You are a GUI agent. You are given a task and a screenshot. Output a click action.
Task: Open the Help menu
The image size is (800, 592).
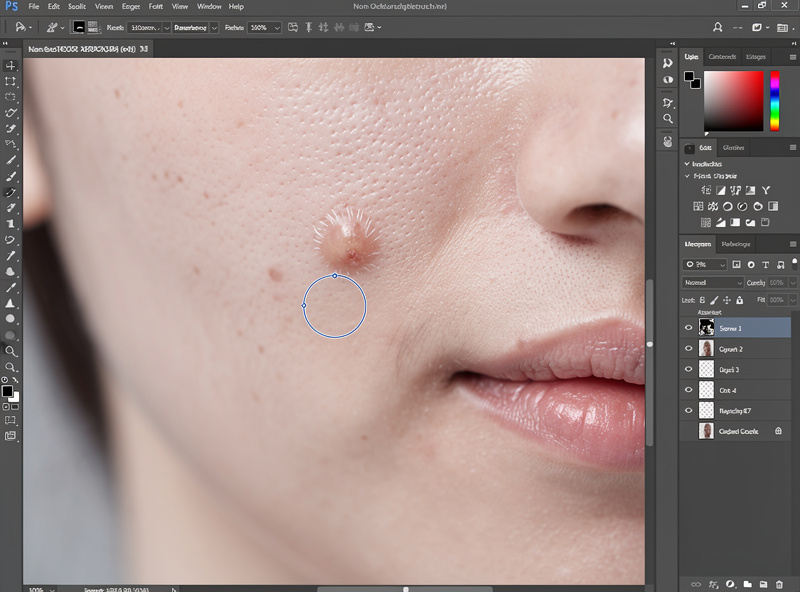pyautogui.click(x=236, y=7)
